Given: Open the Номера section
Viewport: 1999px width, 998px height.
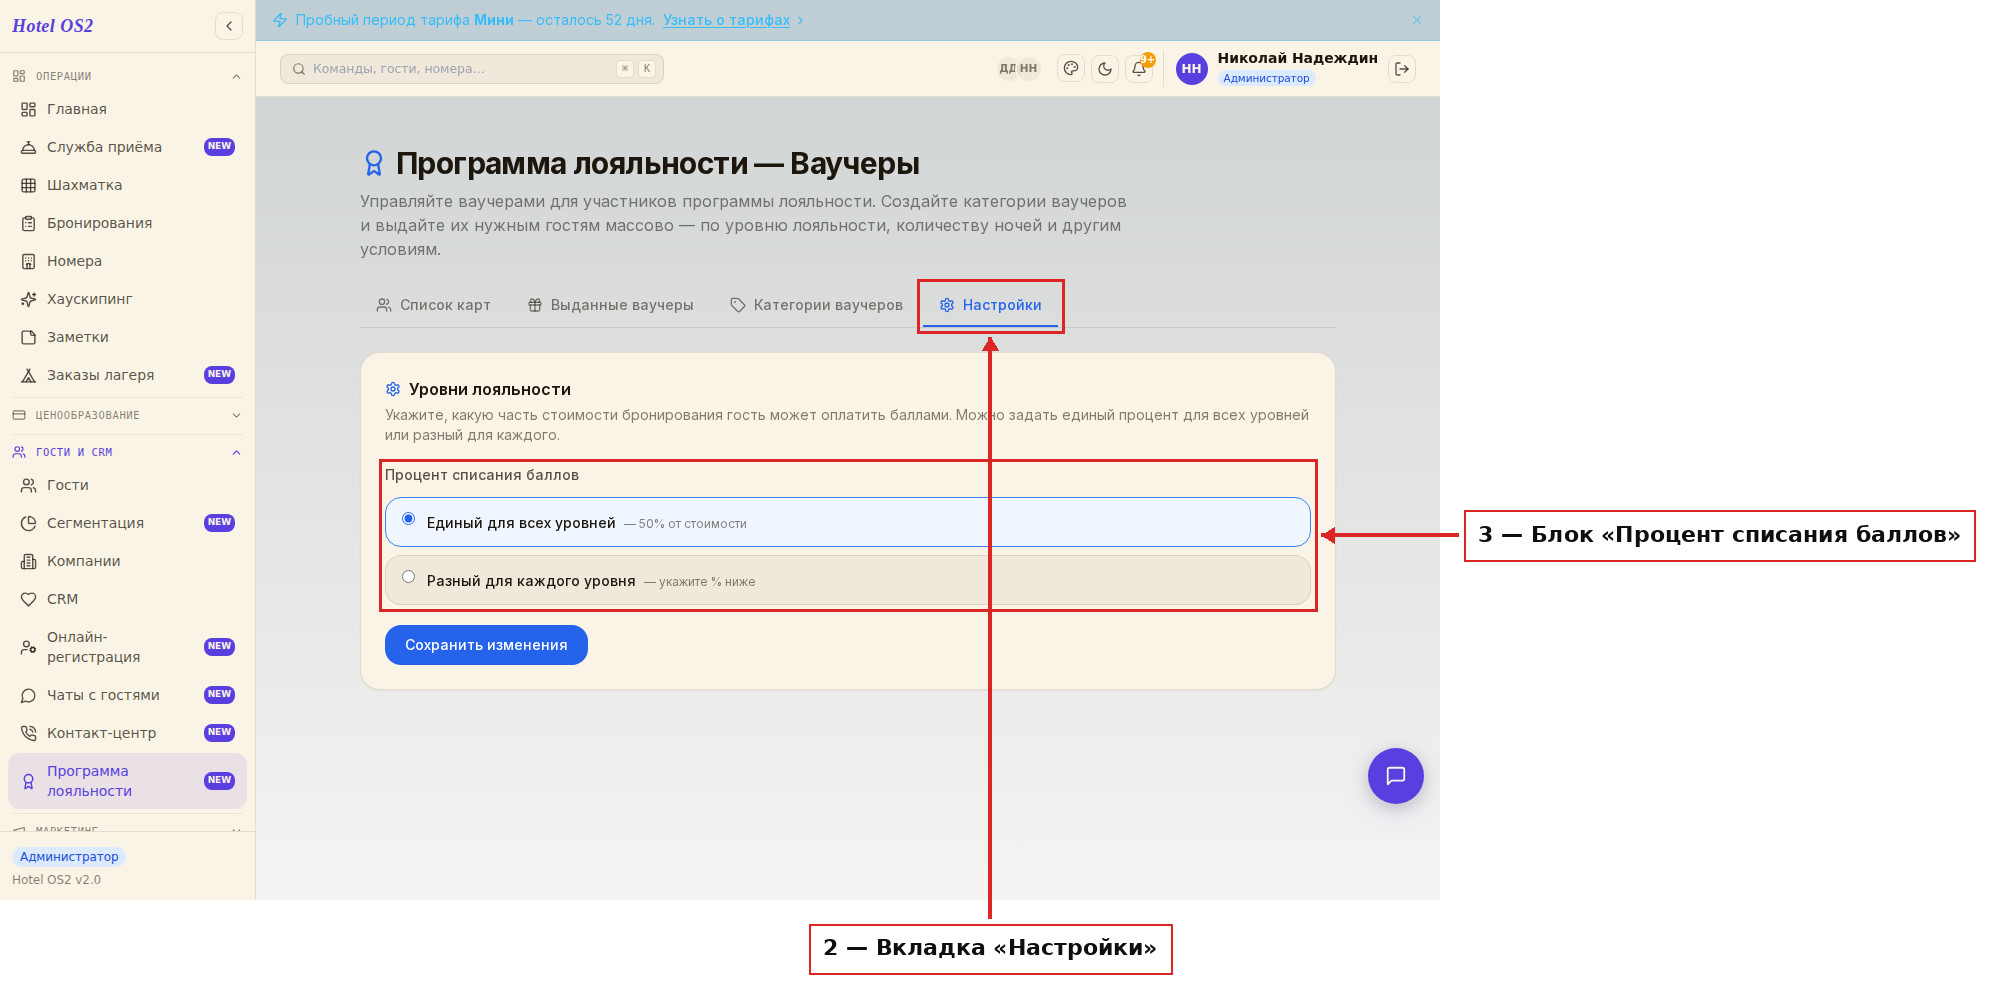Looking at the screenshot, I should pyautogui.click(x=127, y=261).
